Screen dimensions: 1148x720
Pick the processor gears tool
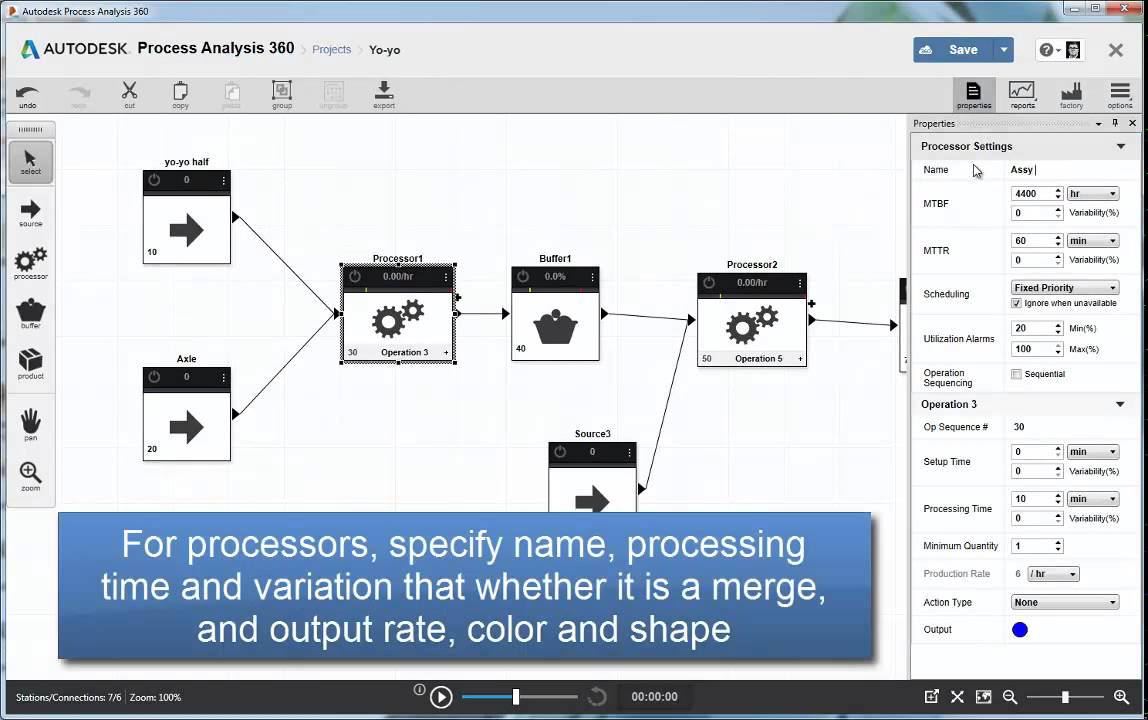pyautogui.click(x=31, y=264)
